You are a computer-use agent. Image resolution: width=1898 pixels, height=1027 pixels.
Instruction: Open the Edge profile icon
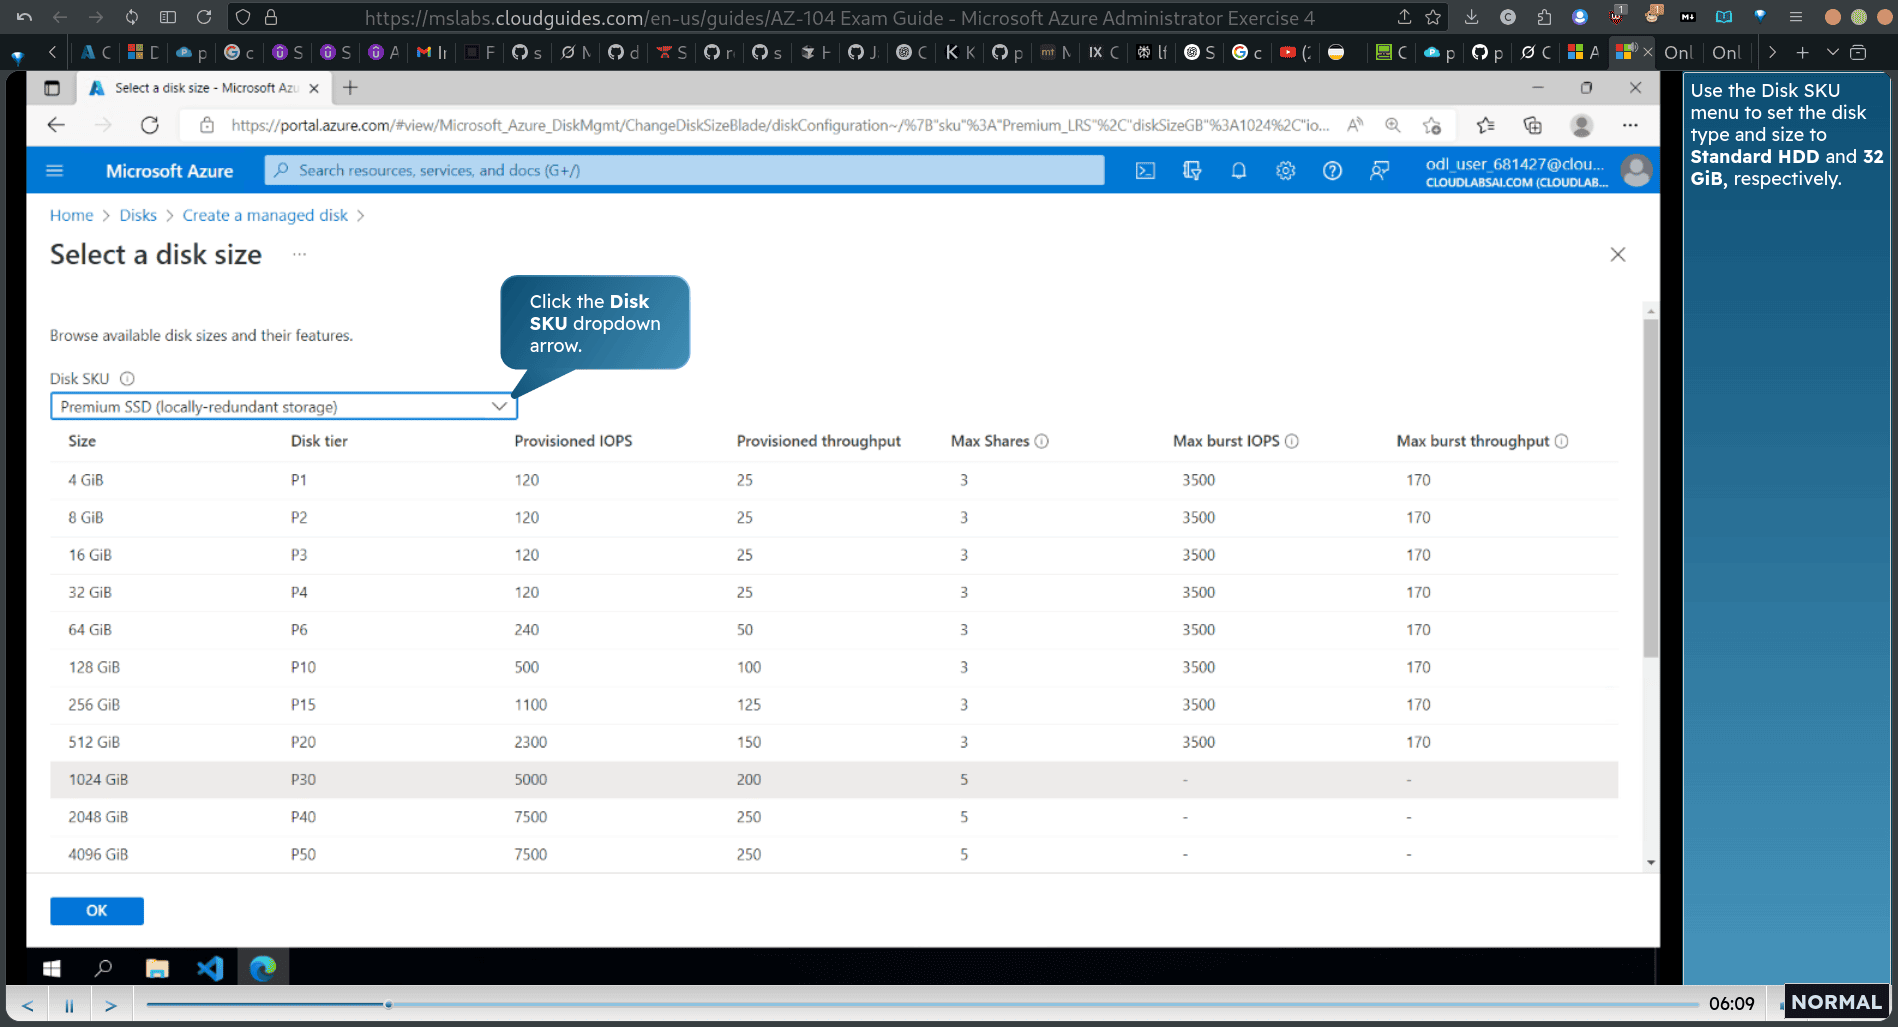click(x=1581, y=125)
